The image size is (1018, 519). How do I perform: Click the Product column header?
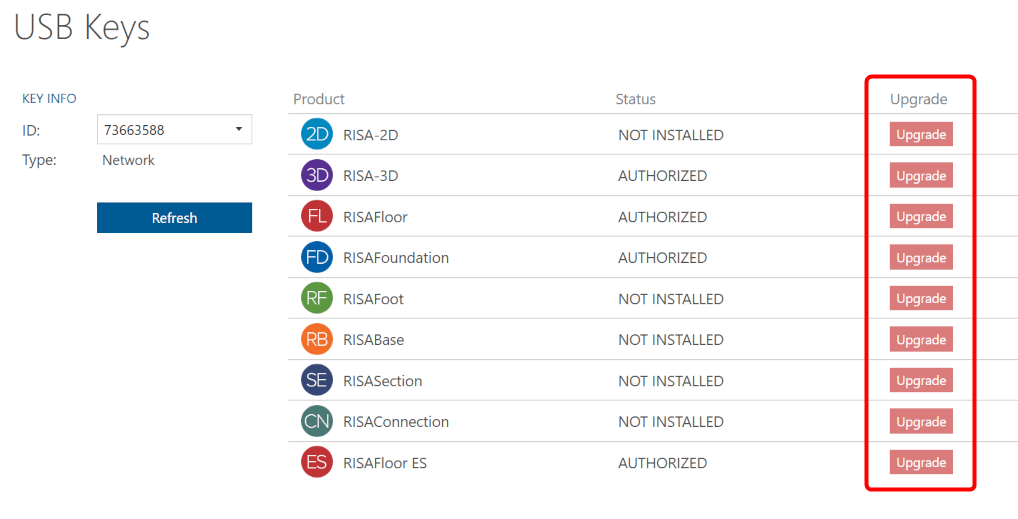[x=319, y=99]
